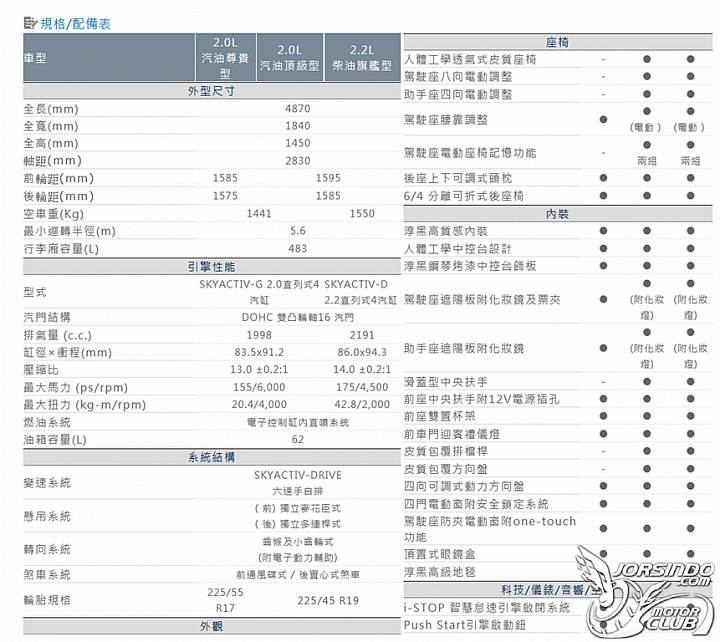
Task: Click the 駕駛座電動座椅記憶功能 row label
Action: [470, 153]
